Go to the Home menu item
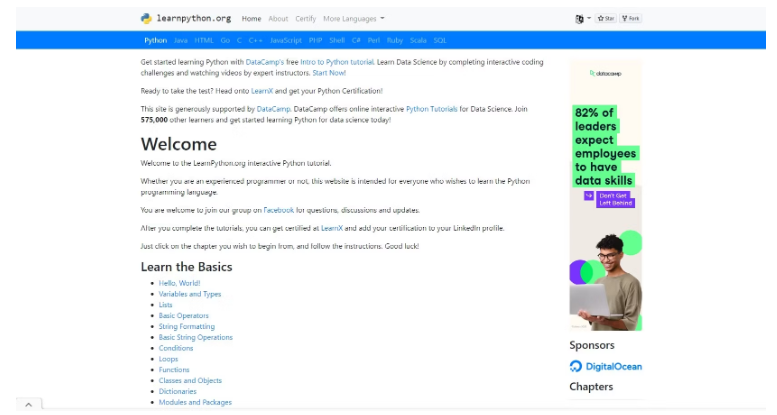The image size is (777, 415). click(x=251, y=19)
